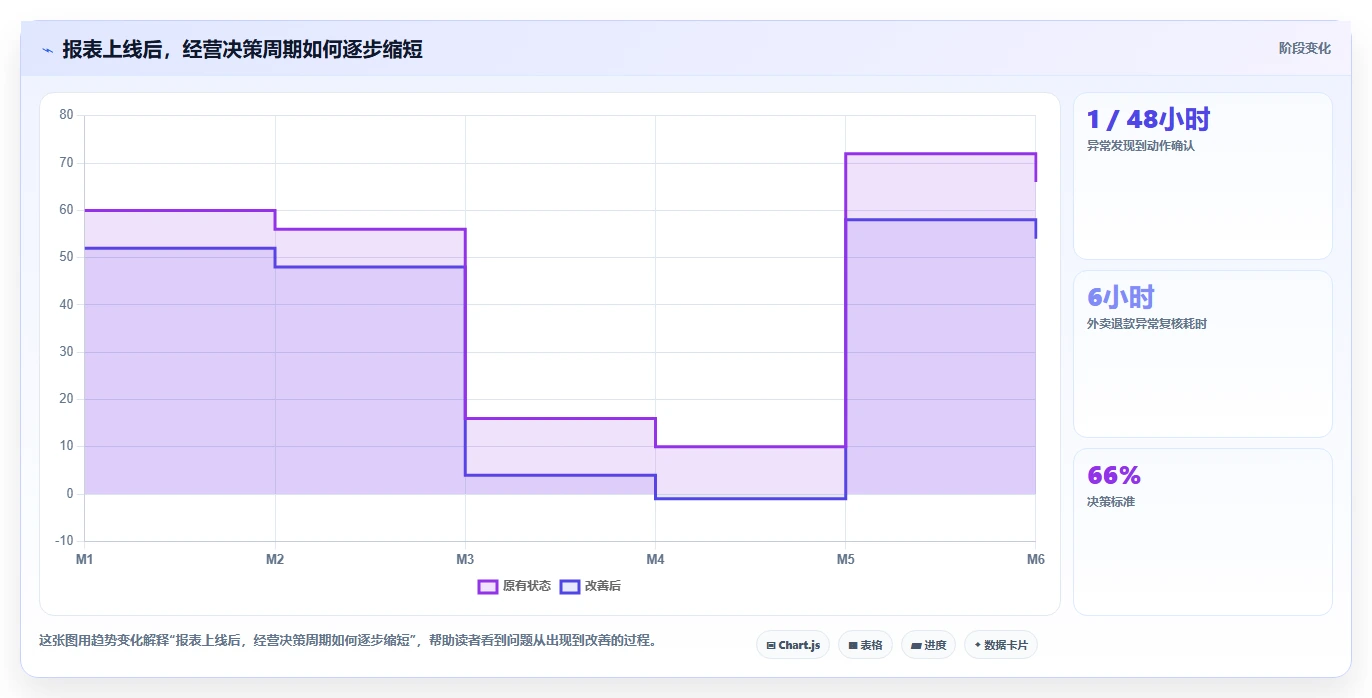Click the M5 x-axis label
The image size is (1372, 698).
(x=845, y=559)
